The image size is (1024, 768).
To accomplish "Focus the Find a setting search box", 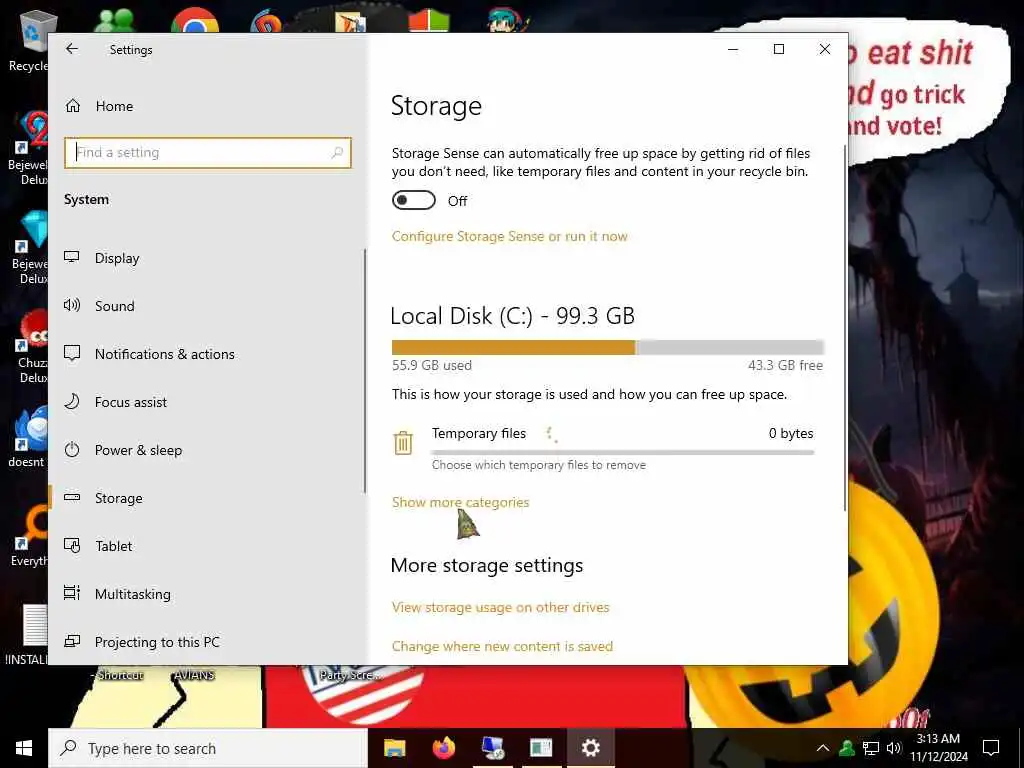I will tap(208, 153).
